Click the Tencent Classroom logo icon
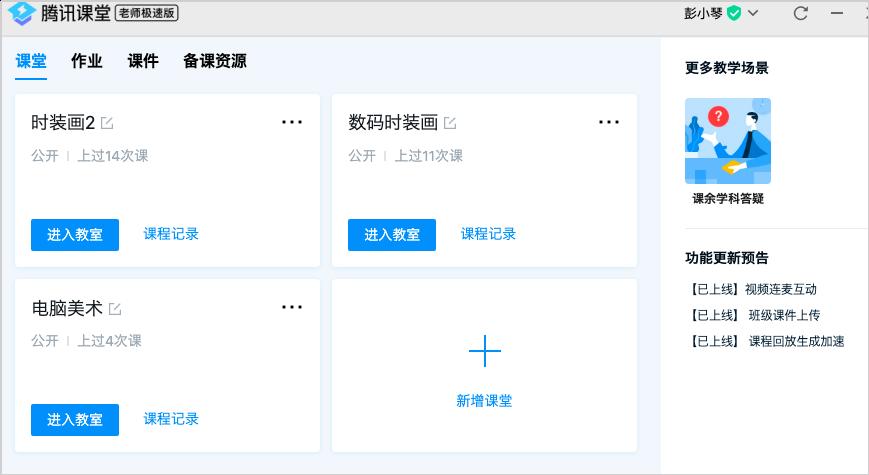This screenshot has width=869, height=475. [x=22, y=13]
